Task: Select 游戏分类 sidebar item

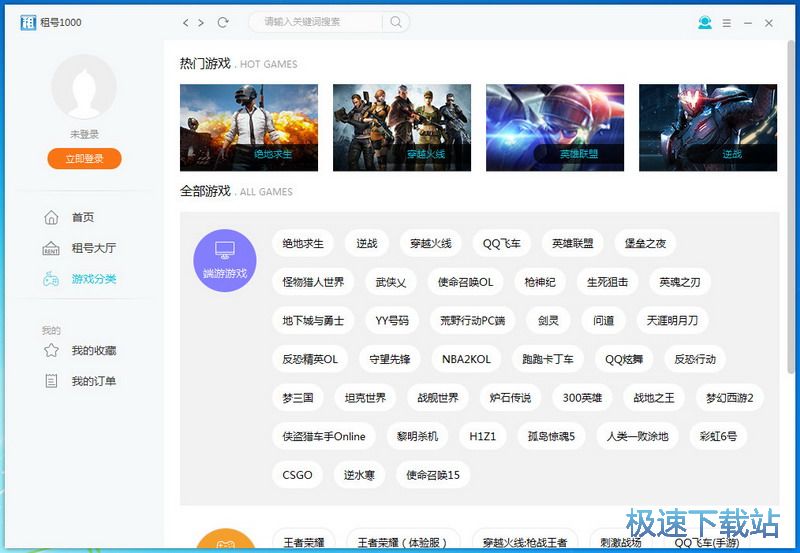Action: [x=93, y=279]
